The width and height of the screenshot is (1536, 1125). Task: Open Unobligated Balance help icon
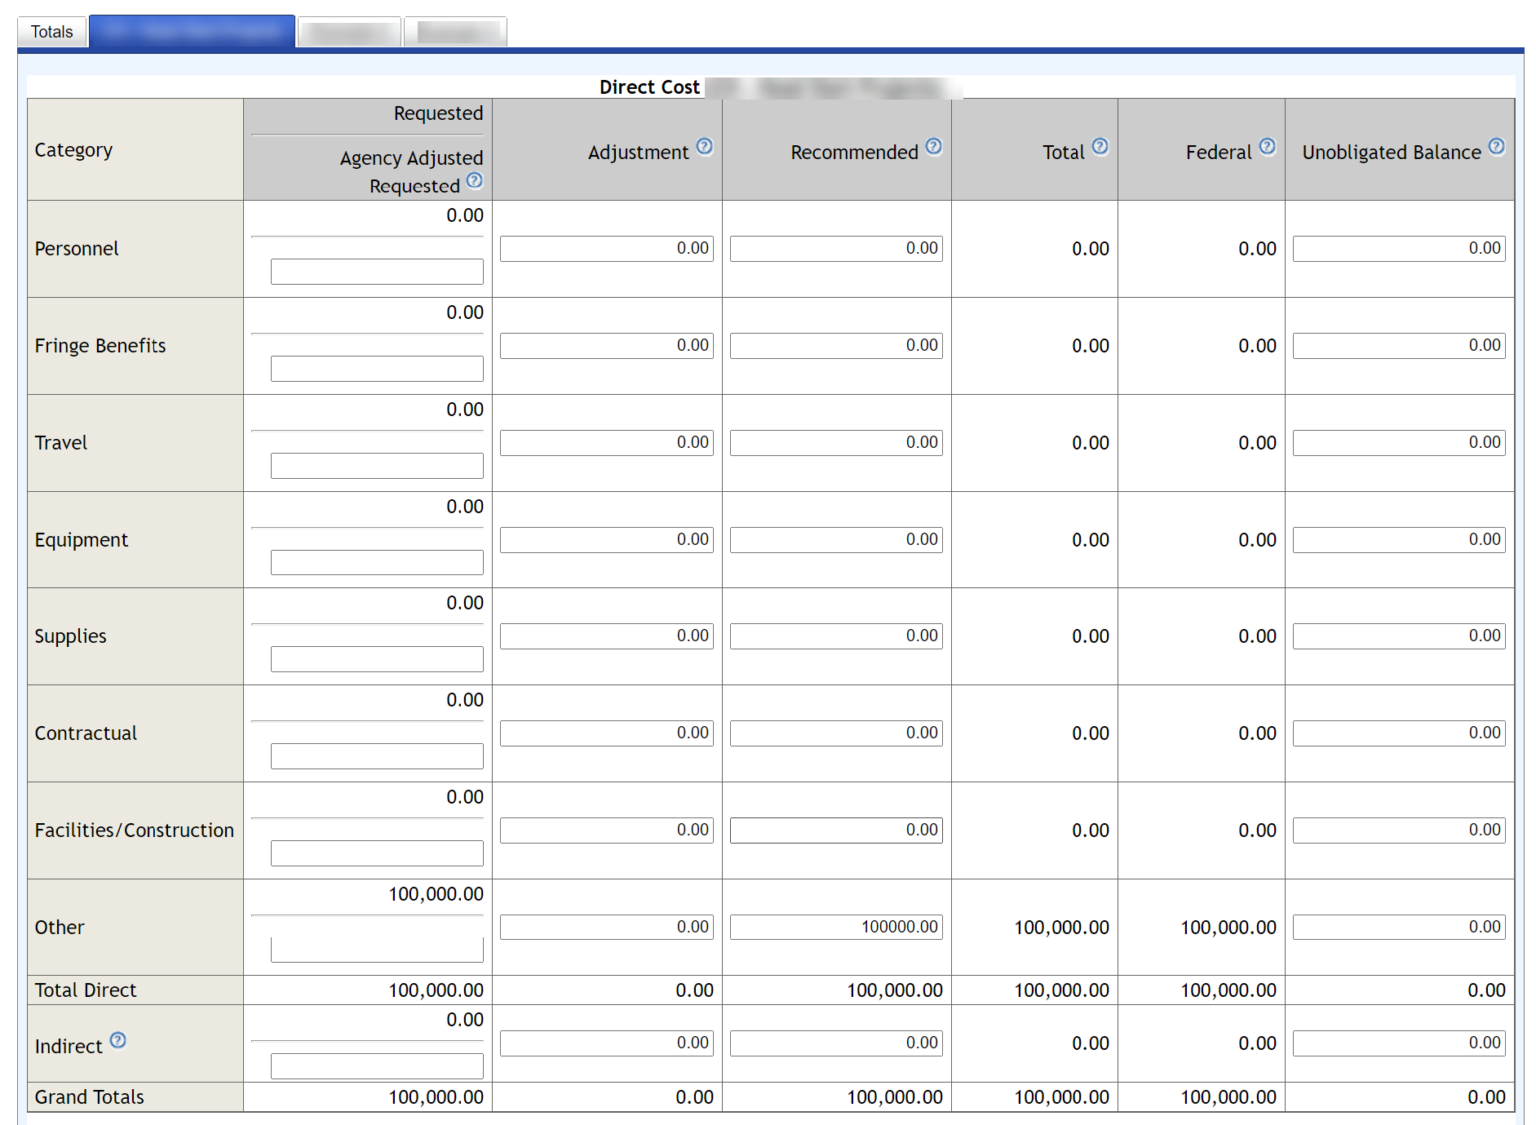1496,147
